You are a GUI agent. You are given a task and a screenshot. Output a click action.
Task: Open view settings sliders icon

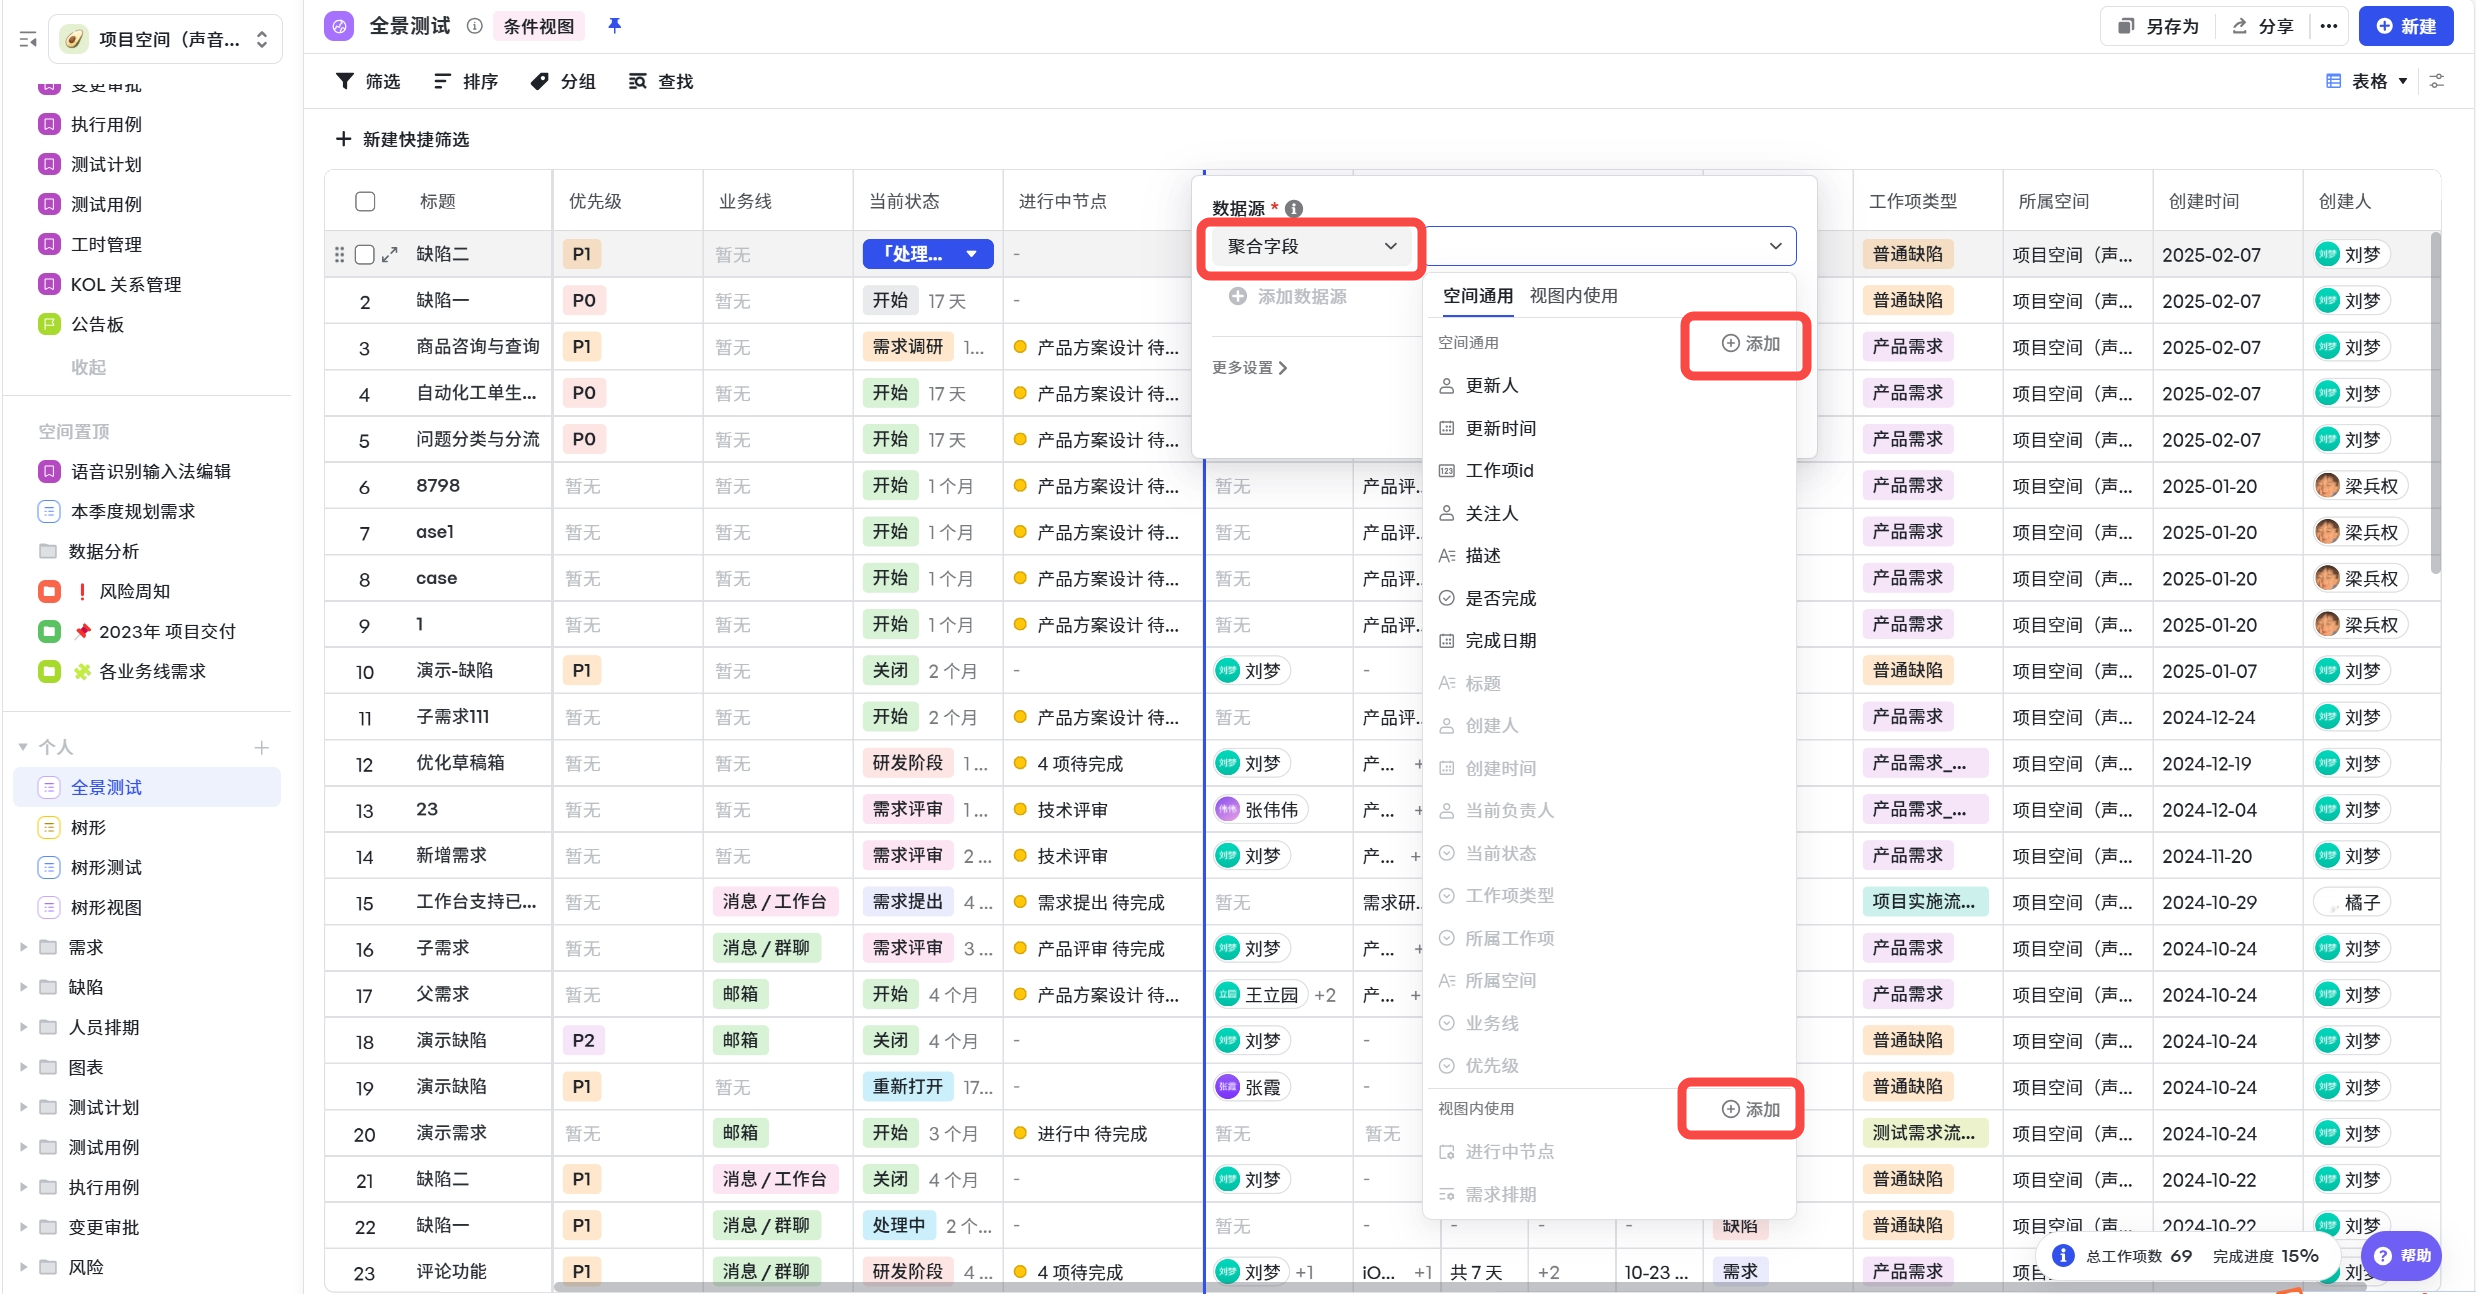2438,81
